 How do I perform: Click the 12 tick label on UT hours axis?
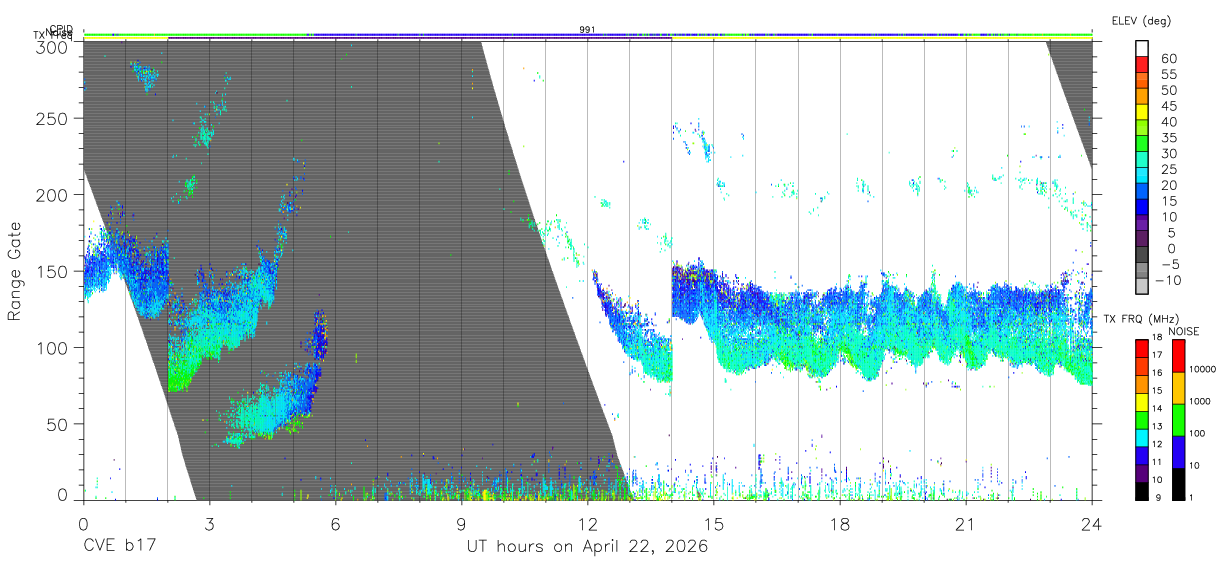coord(587,524)
